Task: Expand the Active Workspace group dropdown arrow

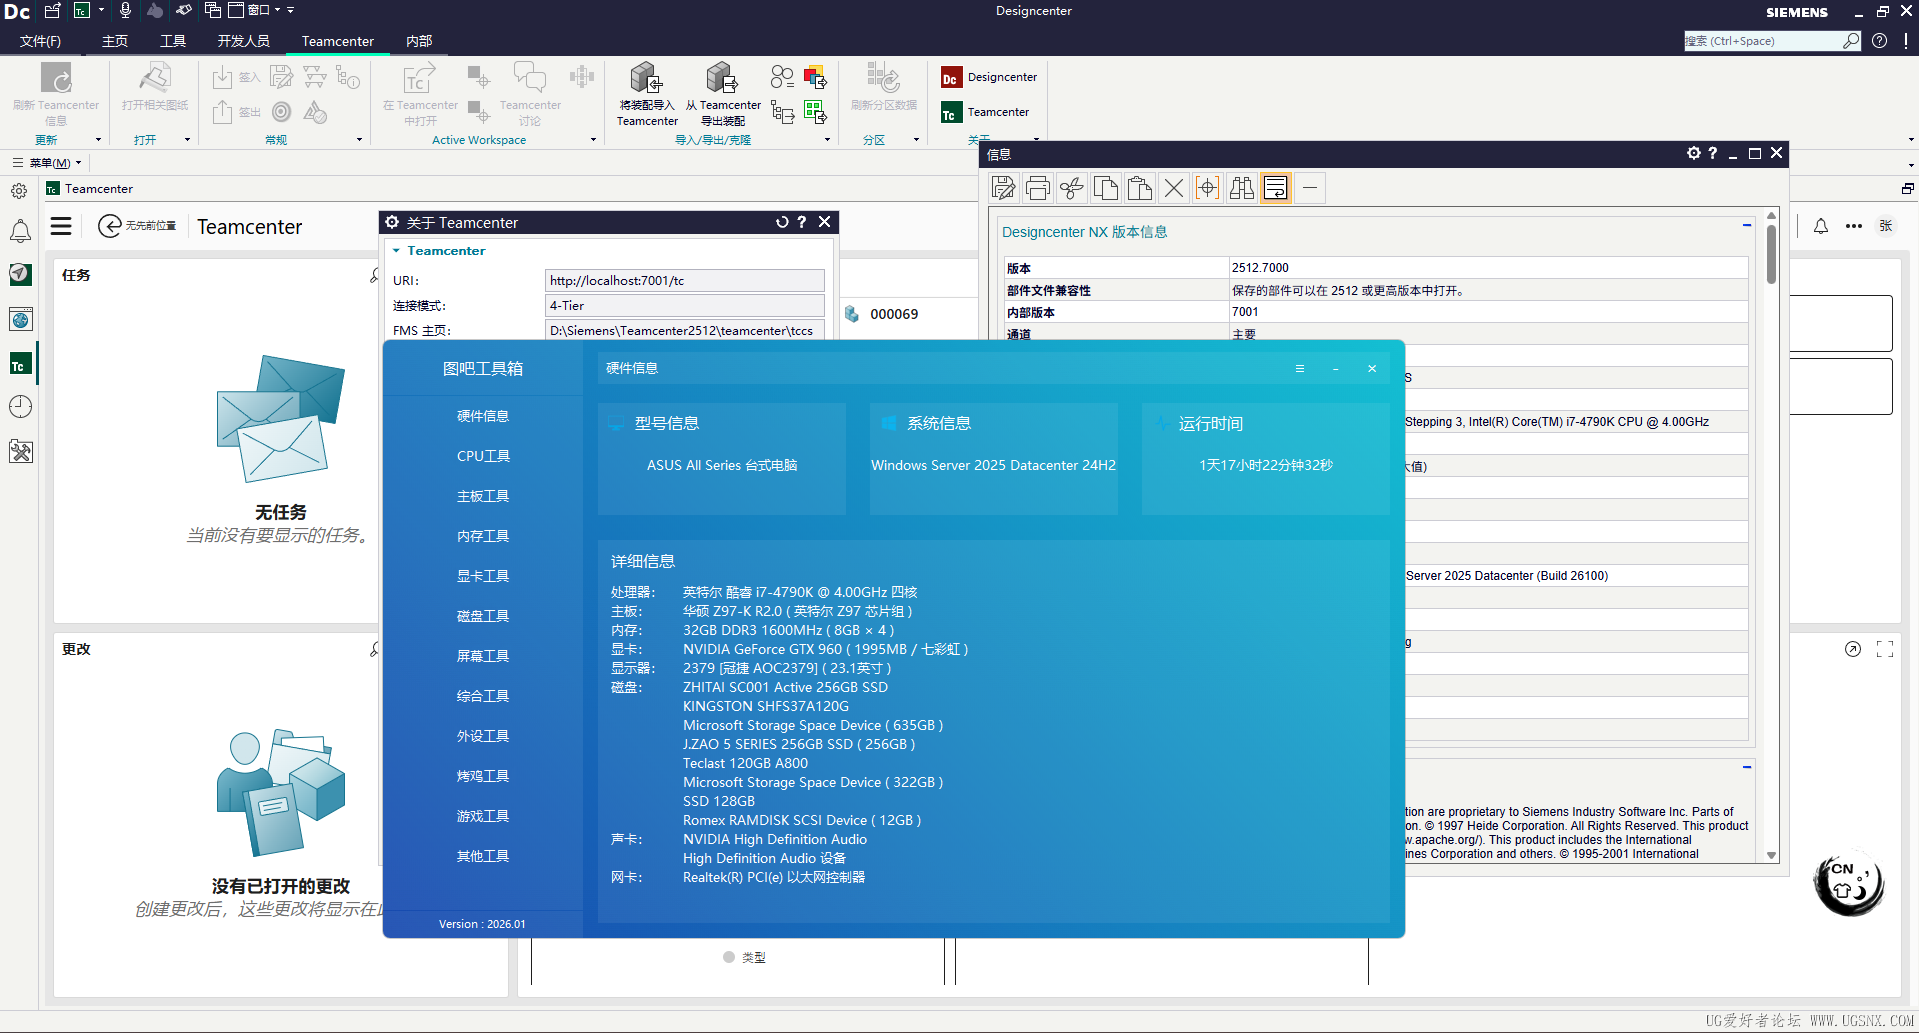Action: pyautogui.click(x=593, y=140)
